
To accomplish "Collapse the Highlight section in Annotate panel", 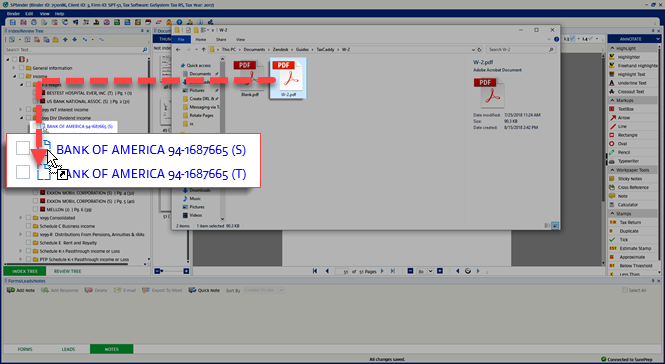I will click(612, 48).
